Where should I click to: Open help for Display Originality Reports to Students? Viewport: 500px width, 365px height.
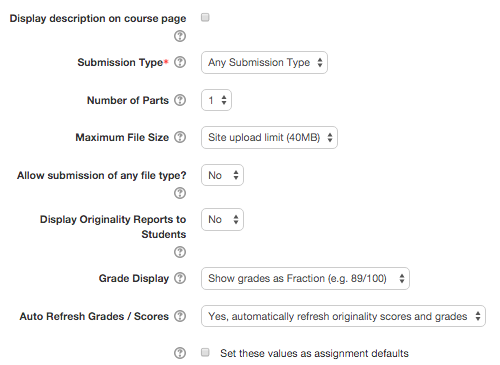pos(180,252)
